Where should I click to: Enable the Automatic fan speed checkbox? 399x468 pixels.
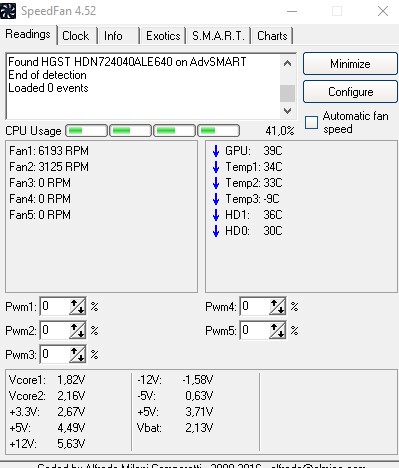[311, 122]
